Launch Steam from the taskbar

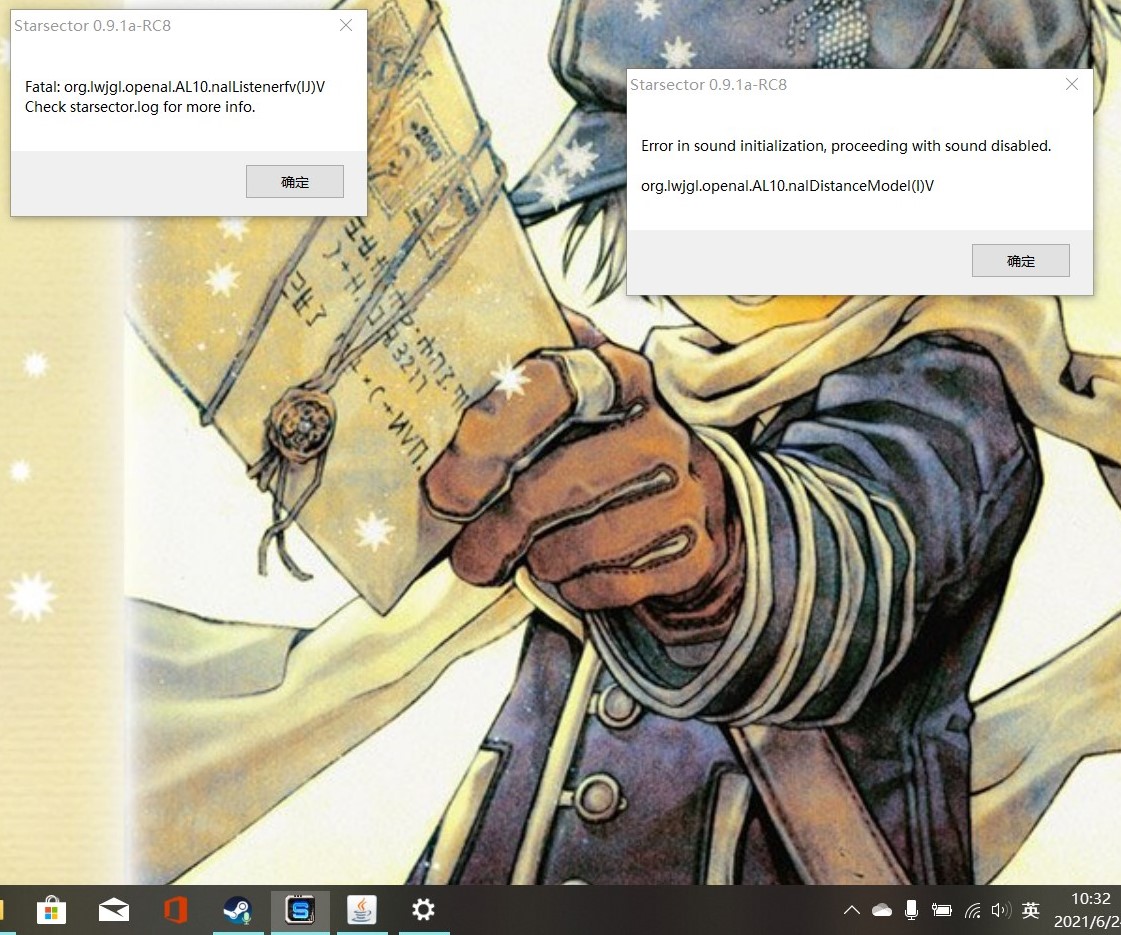(x=238, y=910)
